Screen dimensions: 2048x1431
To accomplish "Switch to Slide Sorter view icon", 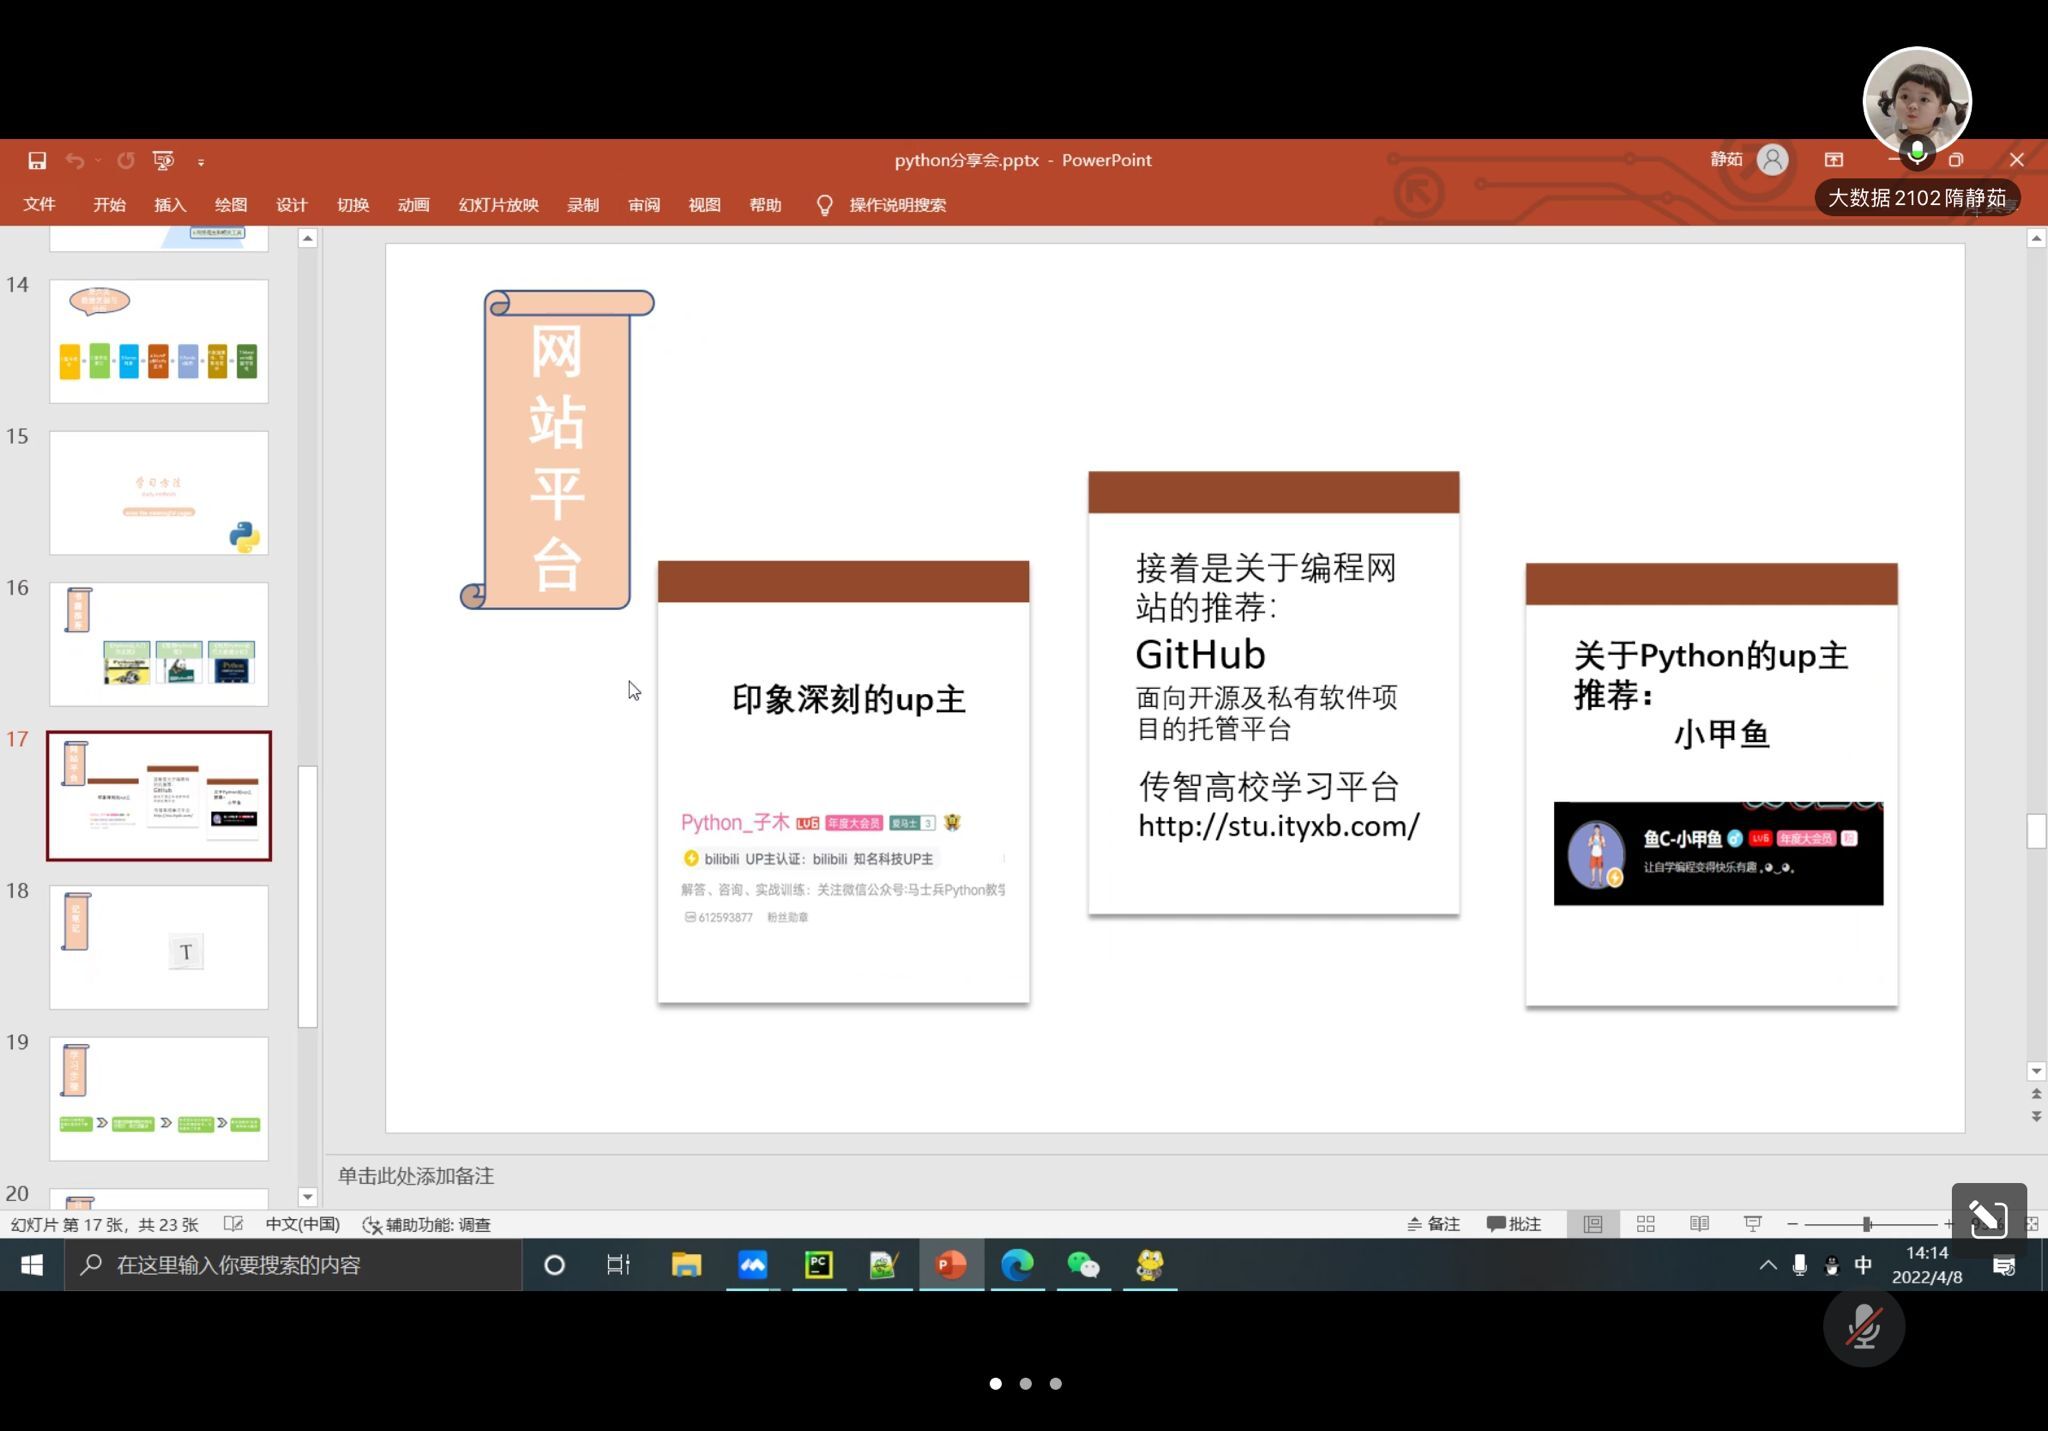I will [x=1645, y=1224].
